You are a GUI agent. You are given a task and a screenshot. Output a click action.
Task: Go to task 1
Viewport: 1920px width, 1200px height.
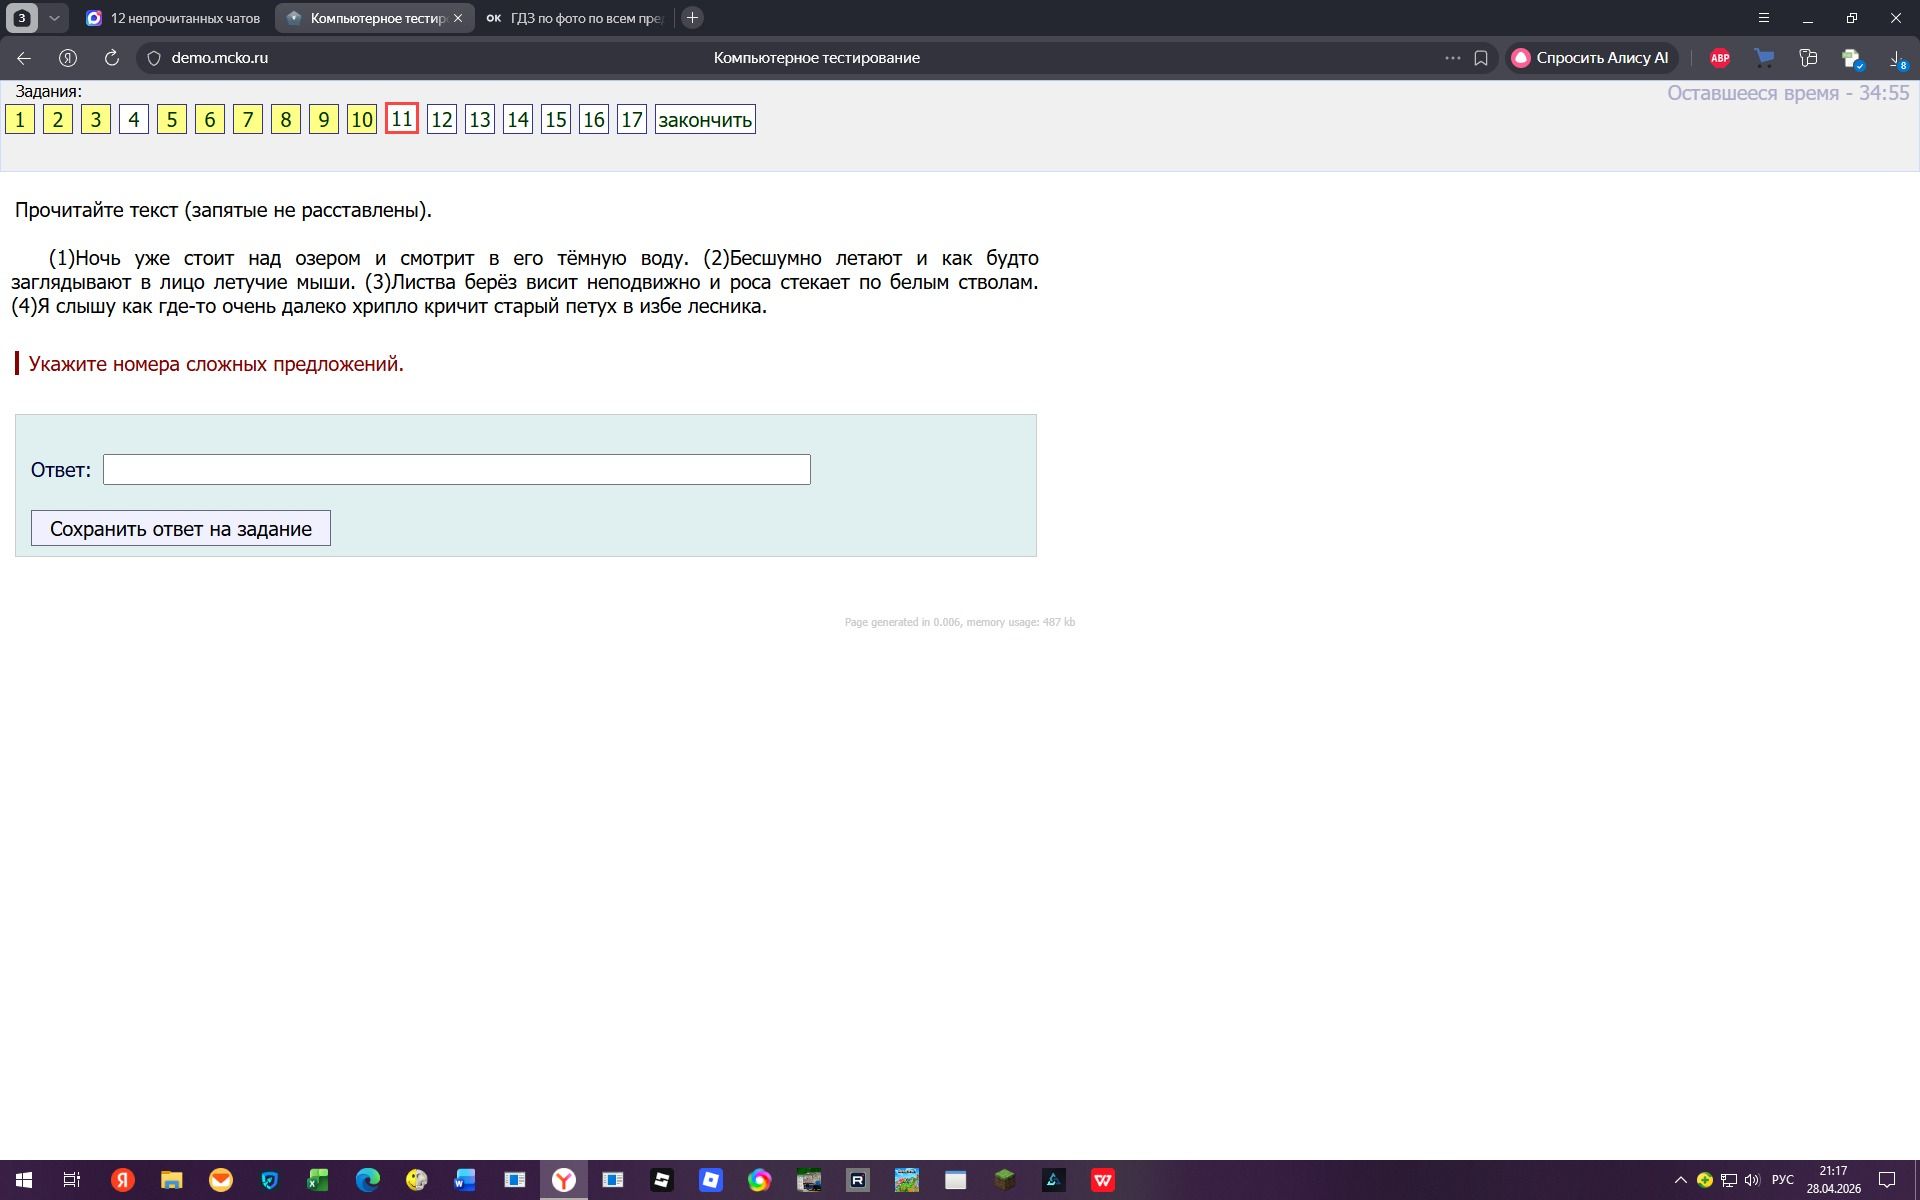20,120
